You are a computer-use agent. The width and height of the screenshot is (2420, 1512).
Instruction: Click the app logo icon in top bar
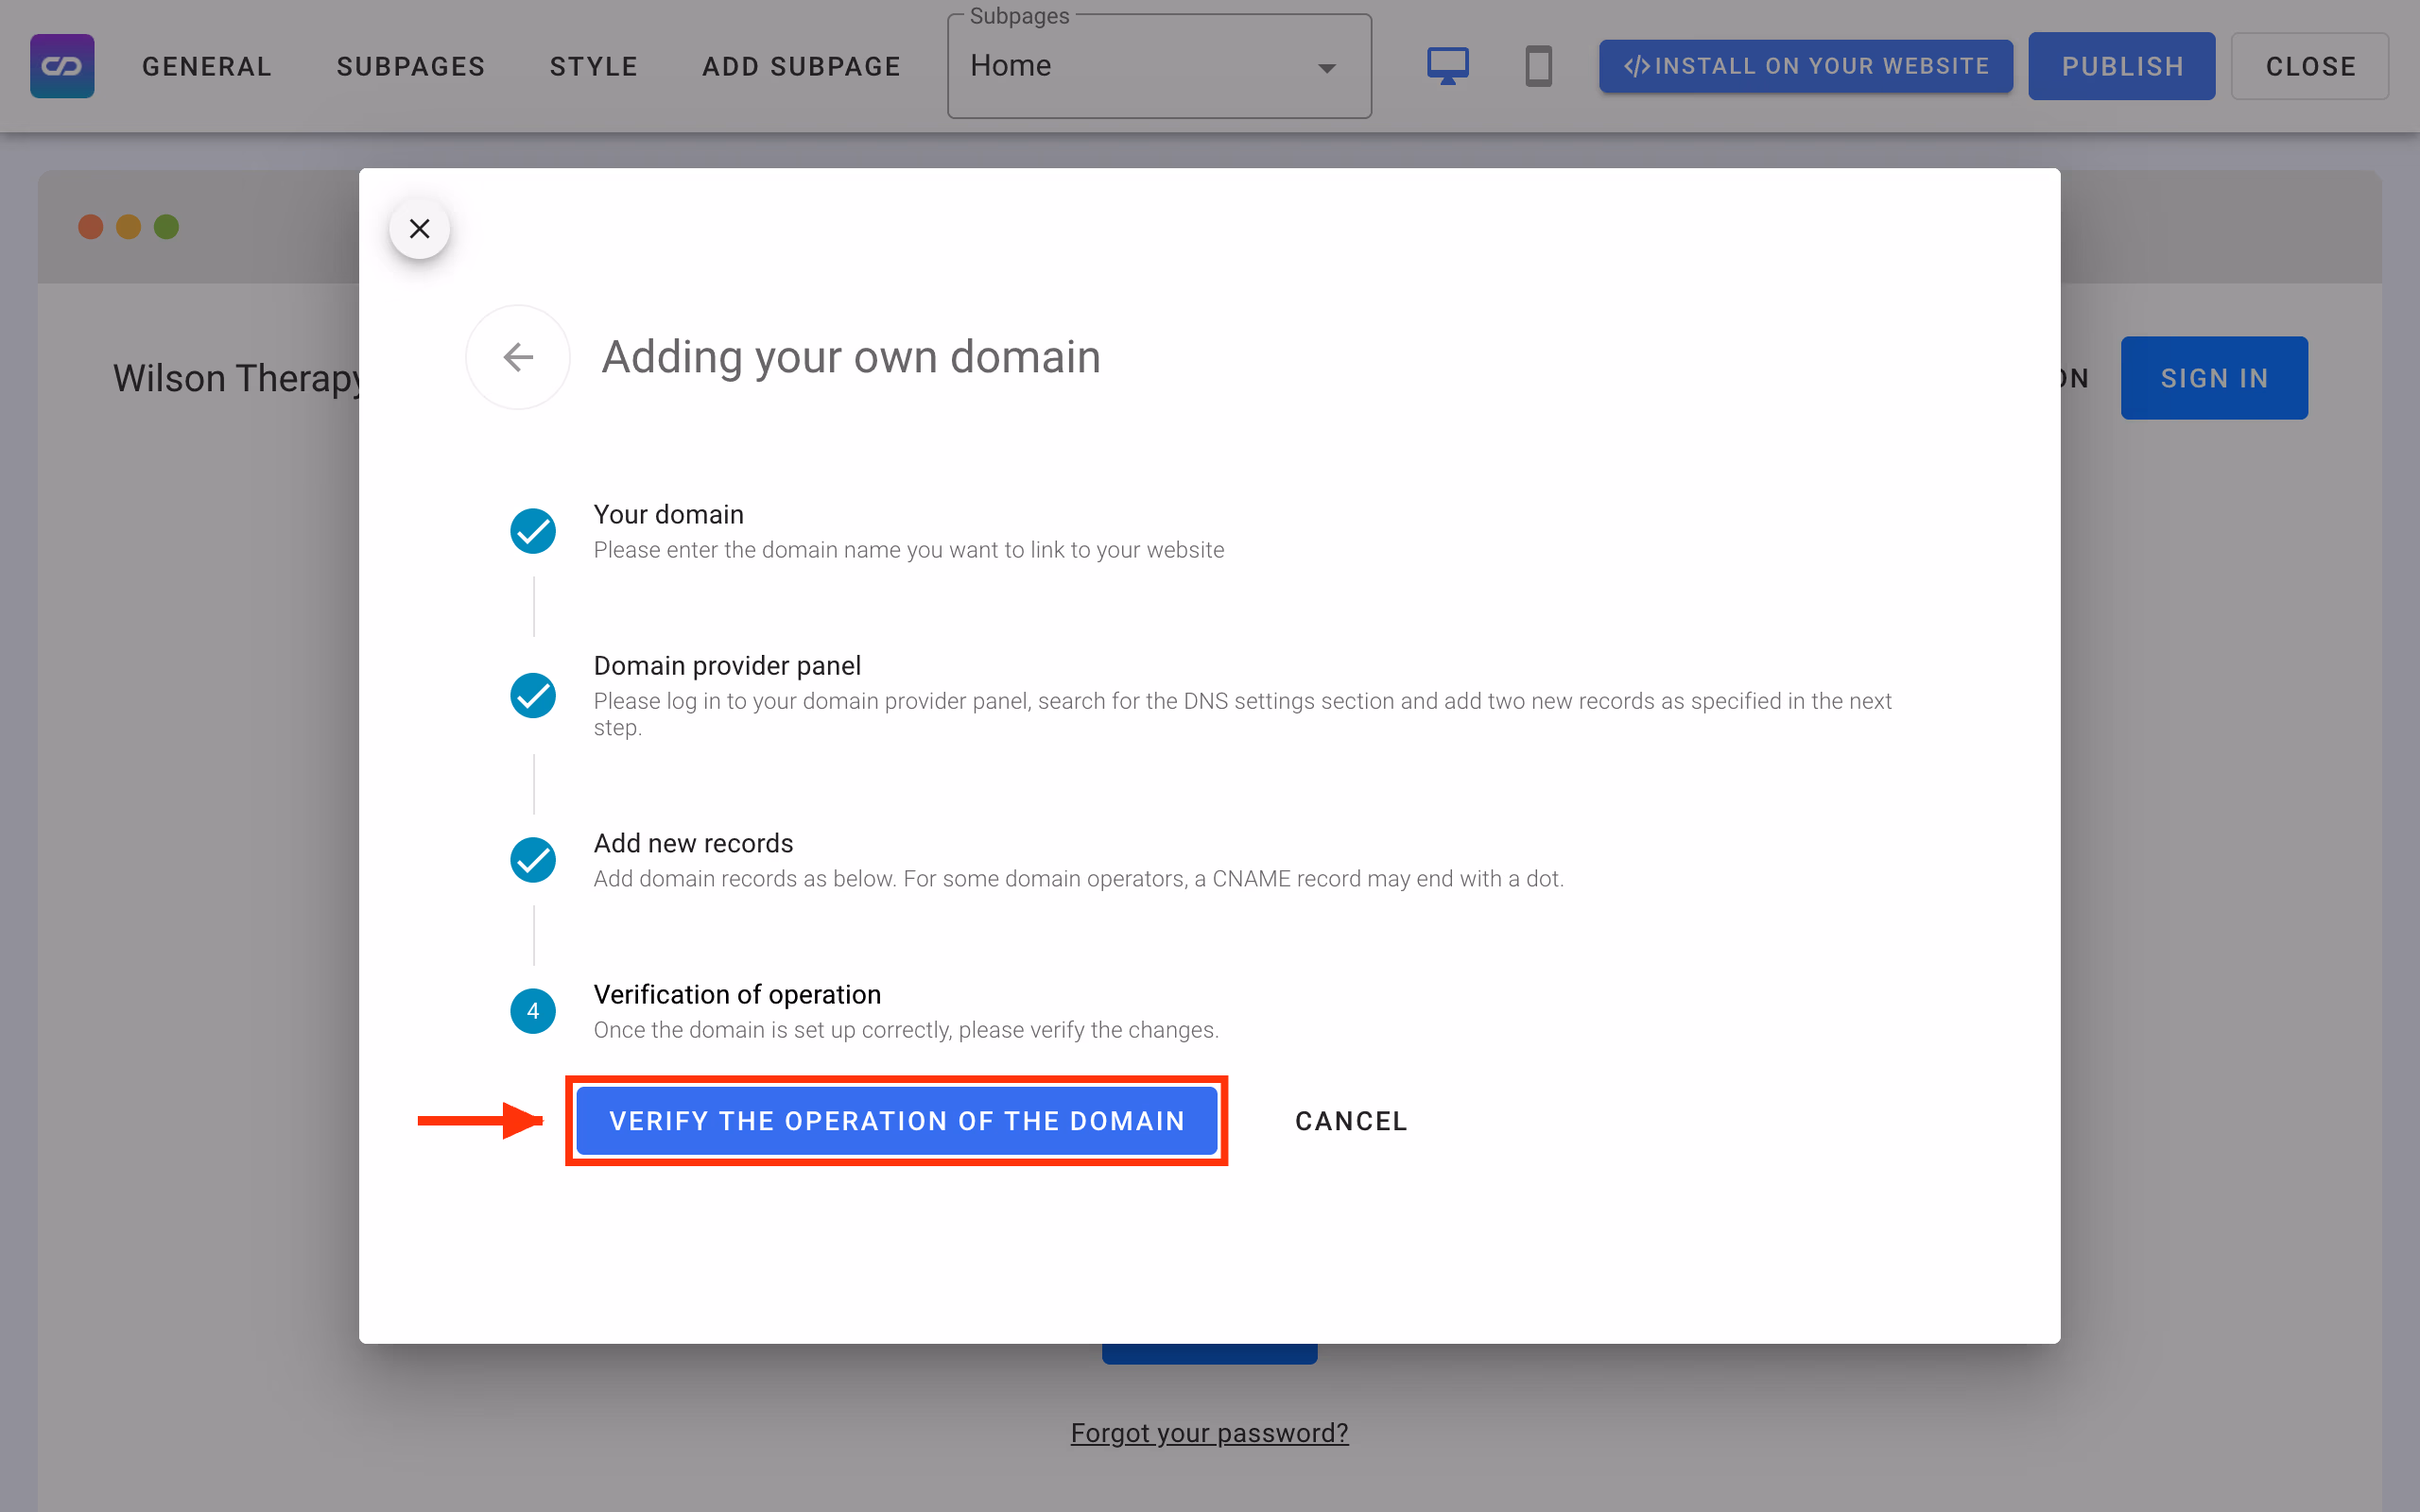(x=62, y=66)
